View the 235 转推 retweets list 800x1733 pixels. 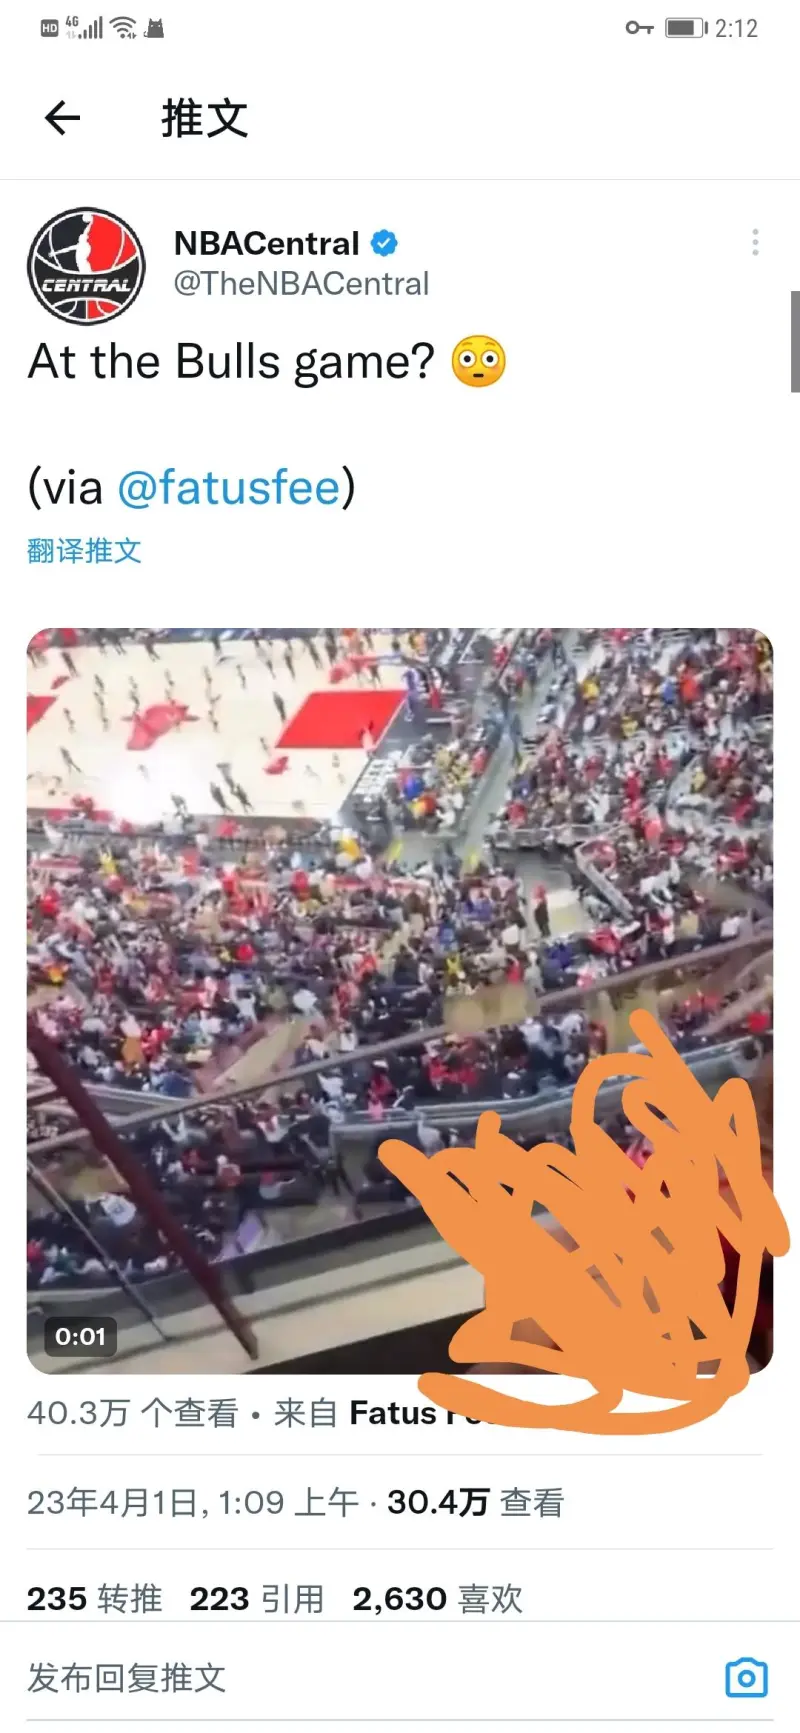coord(94,1598)
